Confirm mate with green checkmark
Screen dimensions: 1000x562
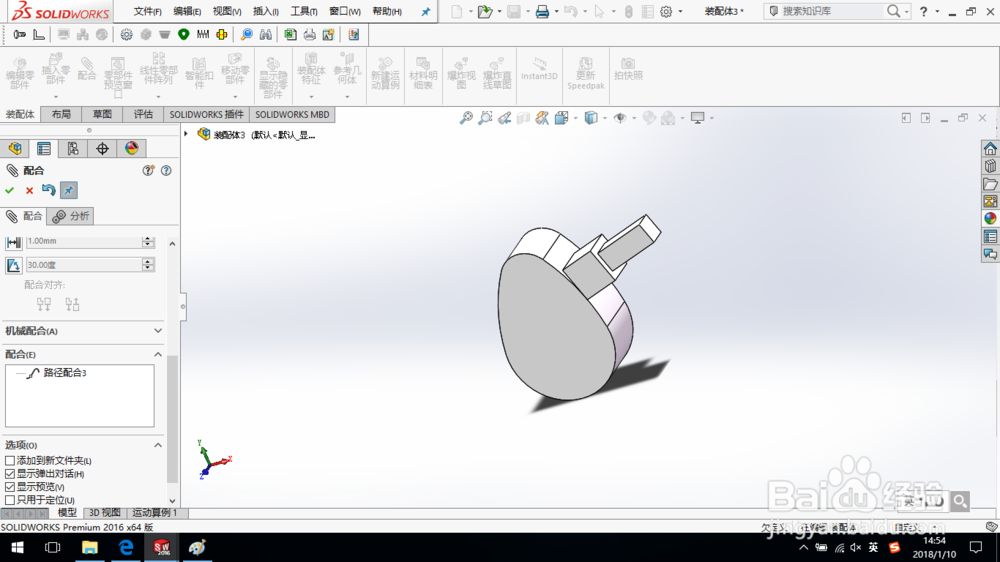(10, 190)
